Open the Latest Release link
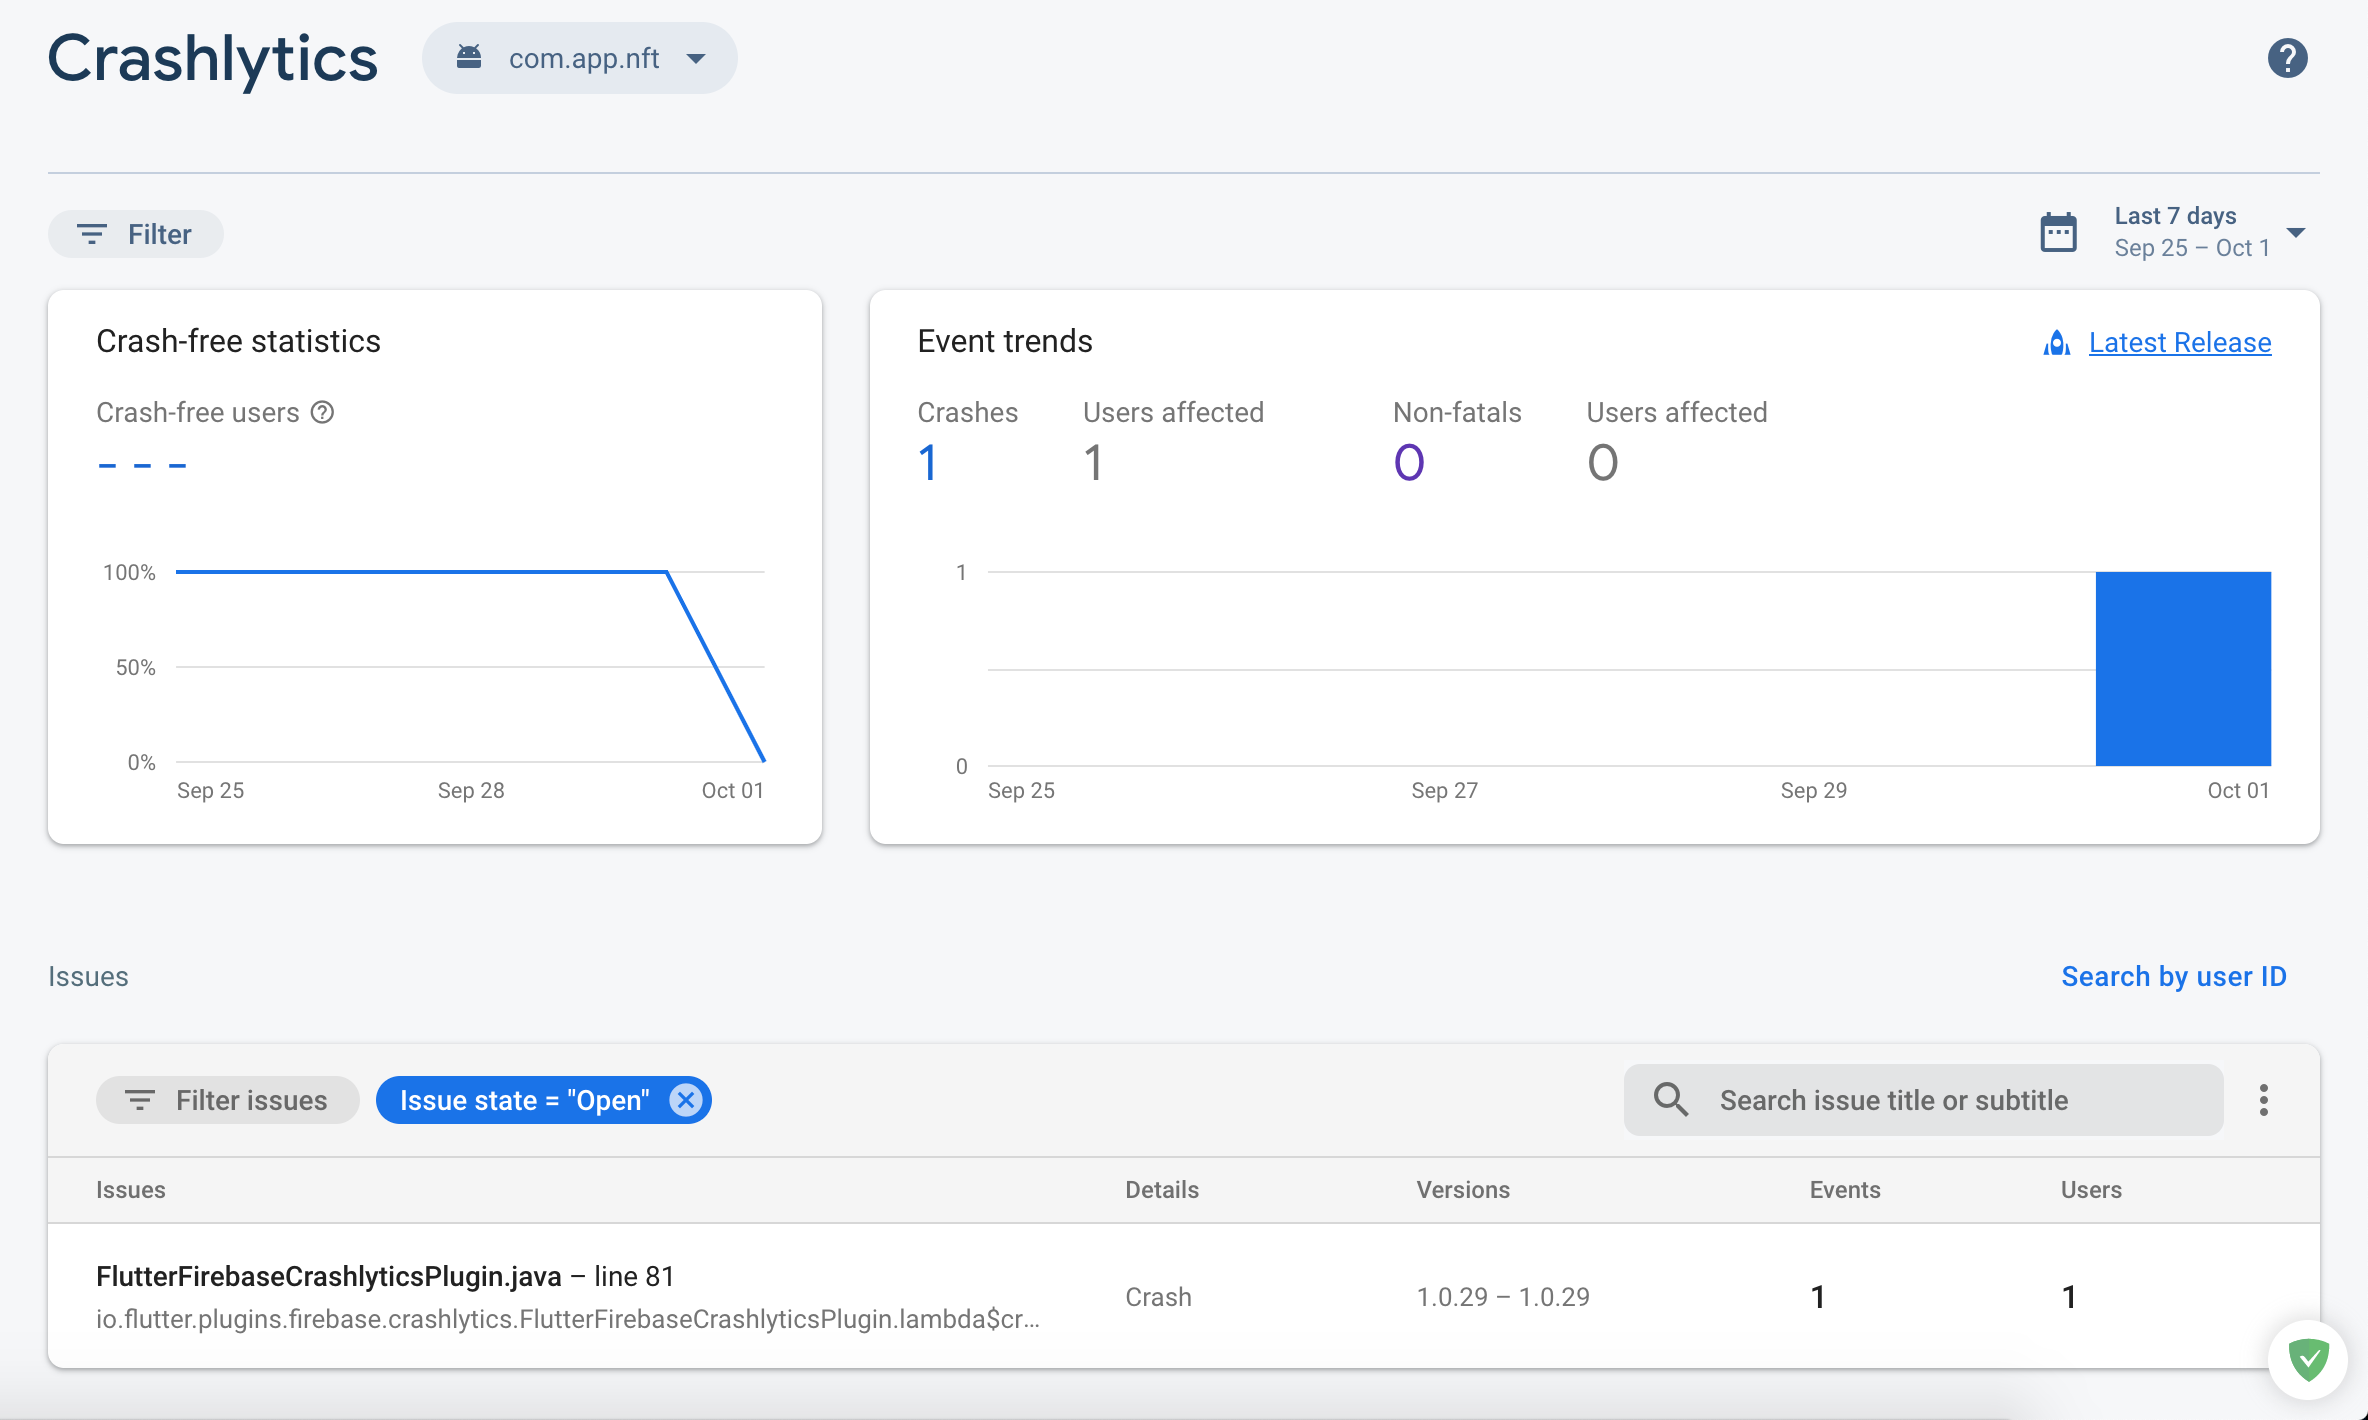Viewport: 2368px width, 1420px height. coord(2179,343)
